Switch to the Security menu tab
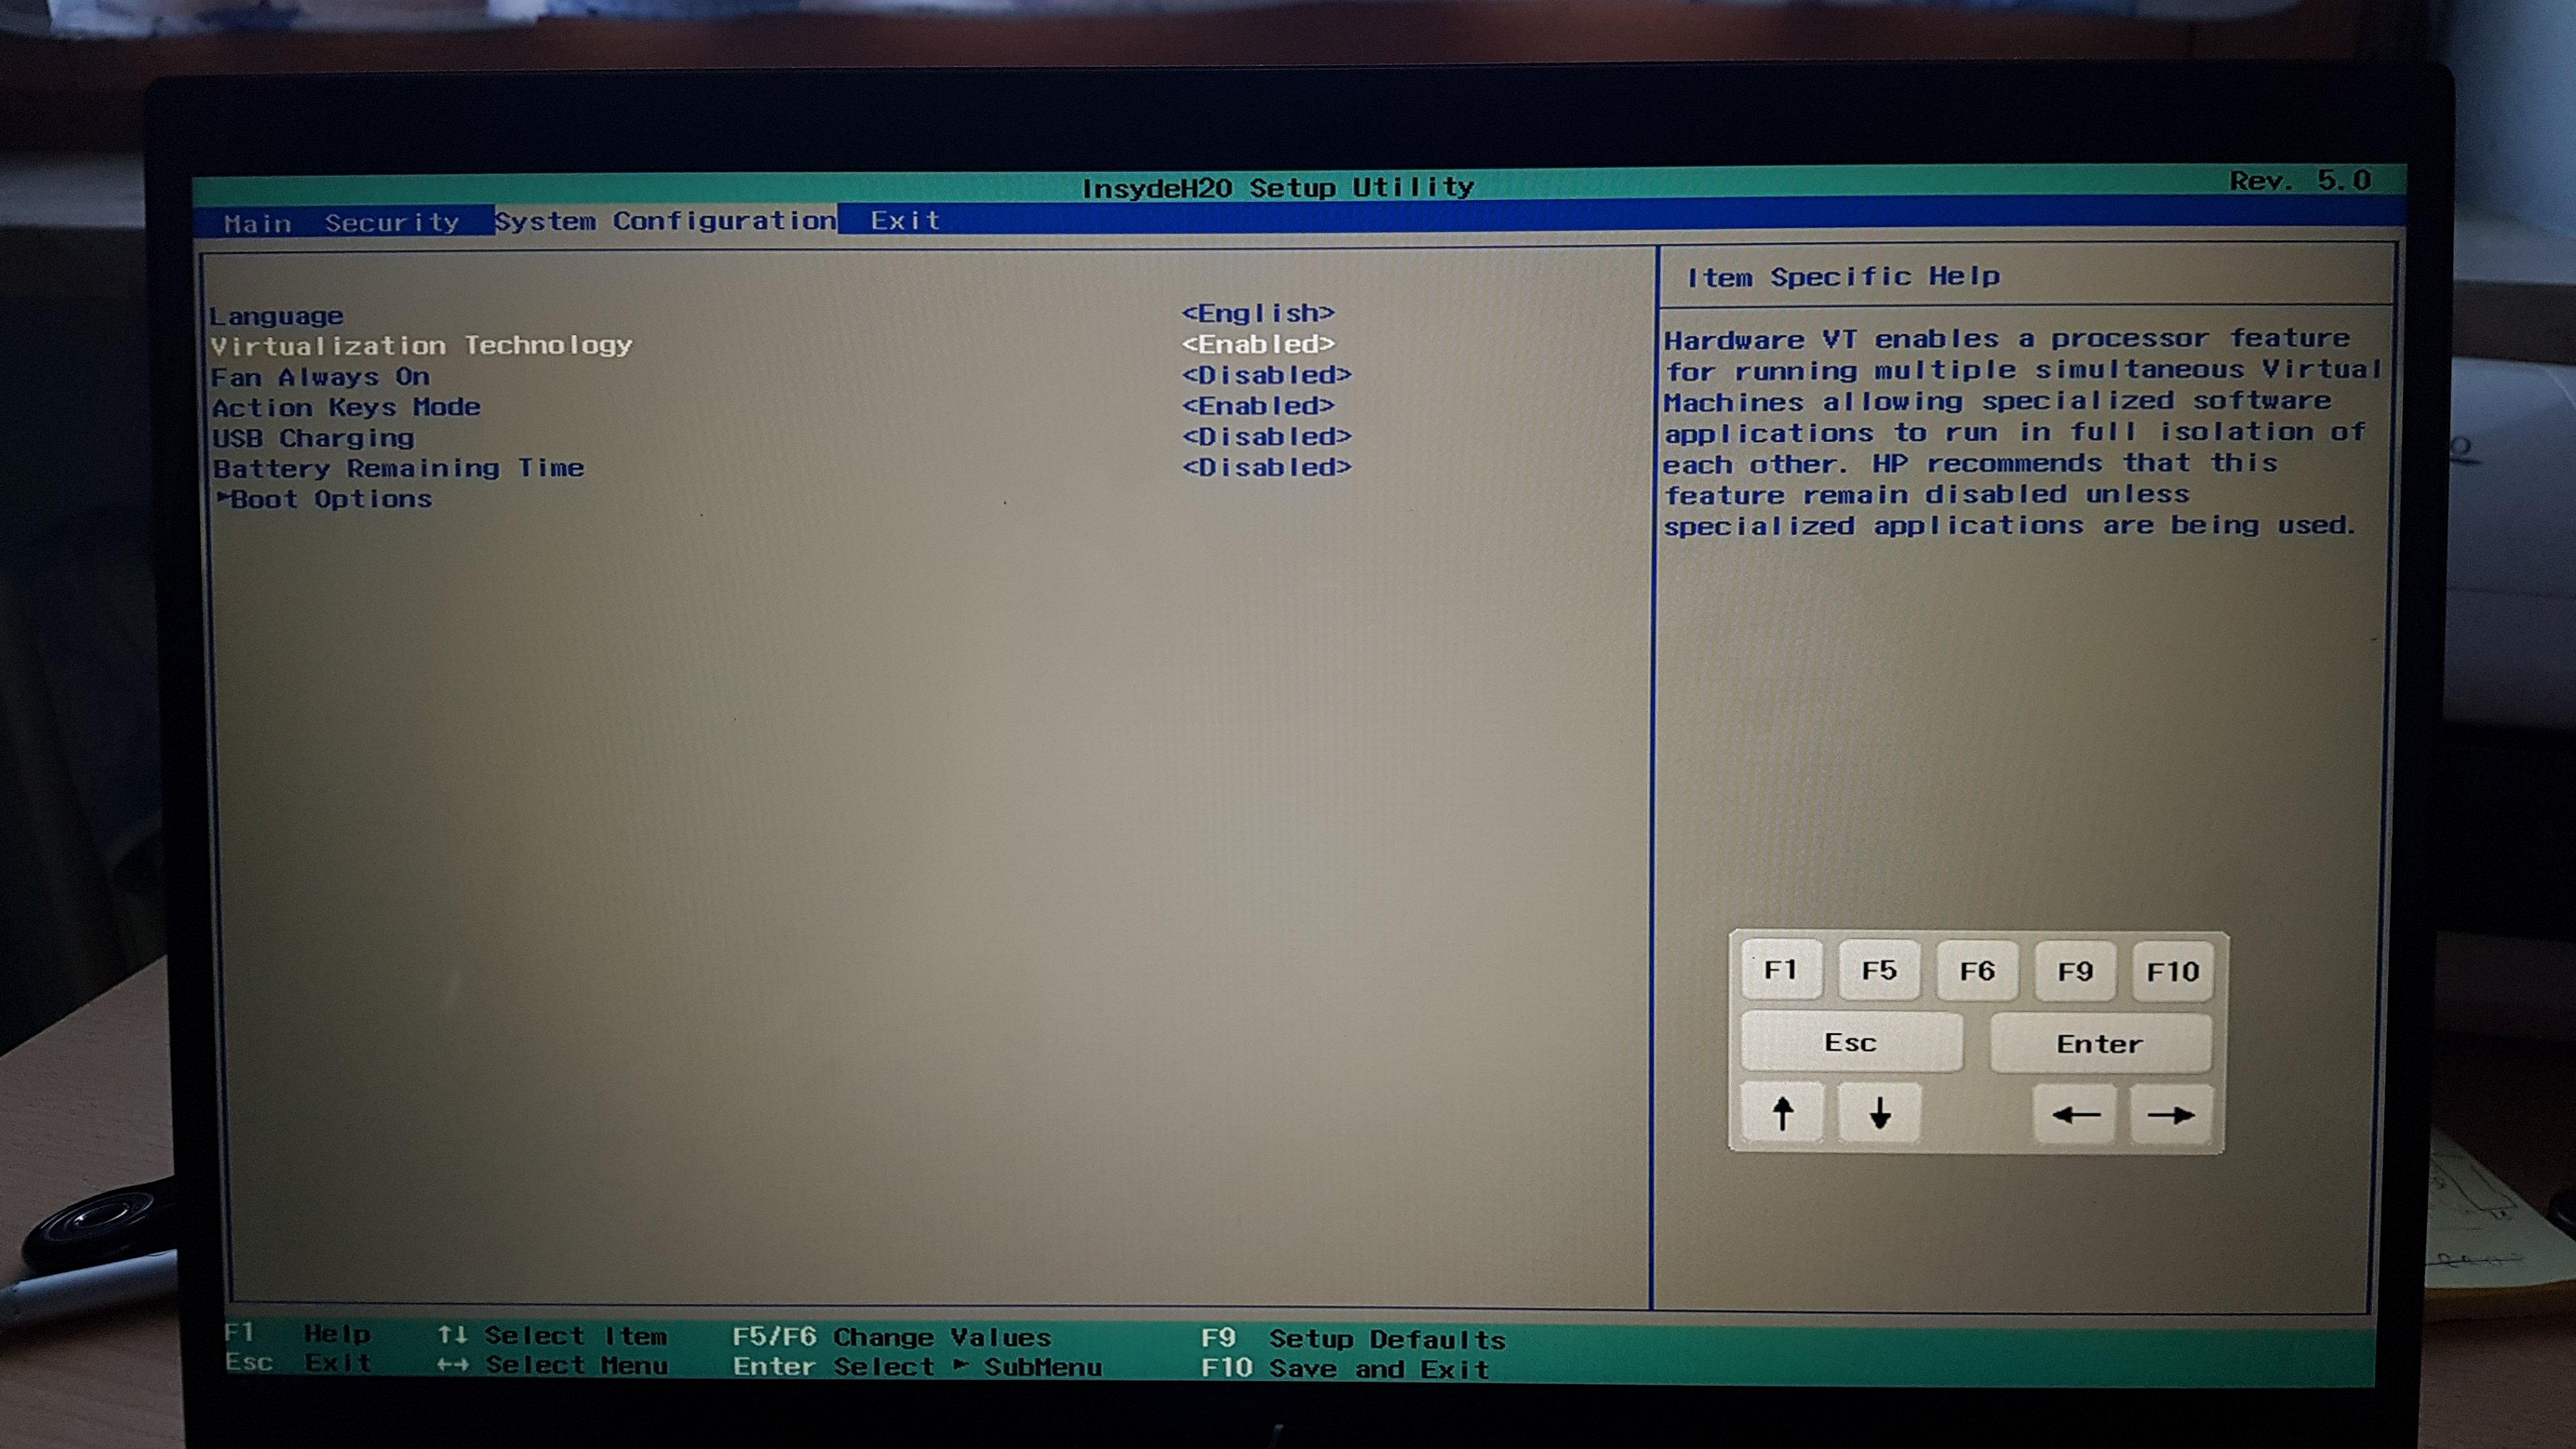The height and width of the screenshot is (1449, 2576). (x=391, y=222)
